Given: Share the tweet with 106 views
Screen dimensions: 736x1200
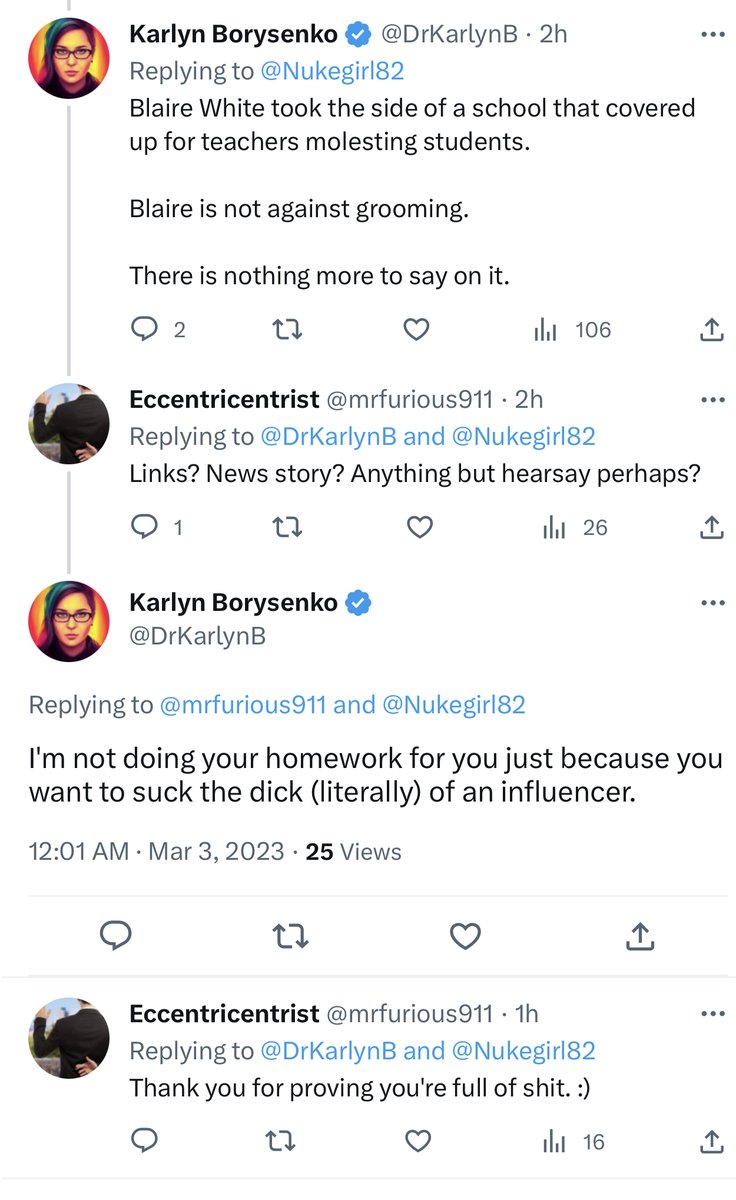Looking at the screenshot, I should point(711,329).
